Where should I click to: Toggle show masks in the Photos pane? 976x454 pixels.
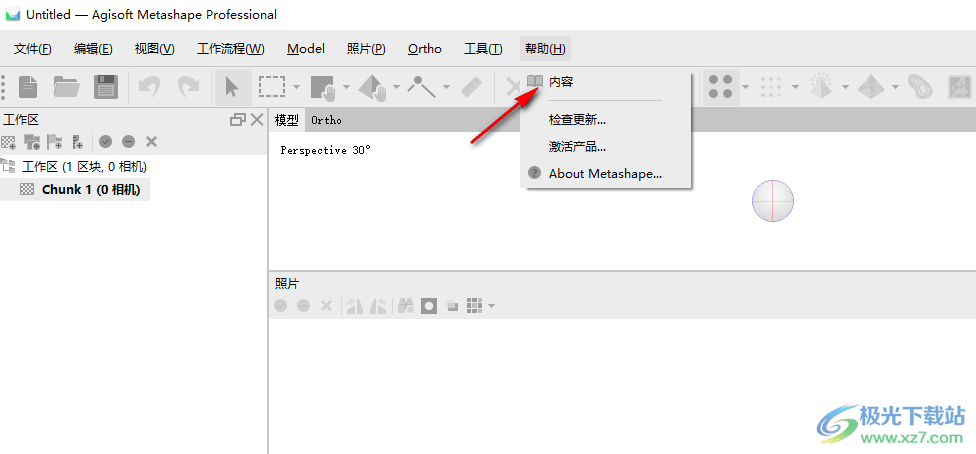pos(429,306)
